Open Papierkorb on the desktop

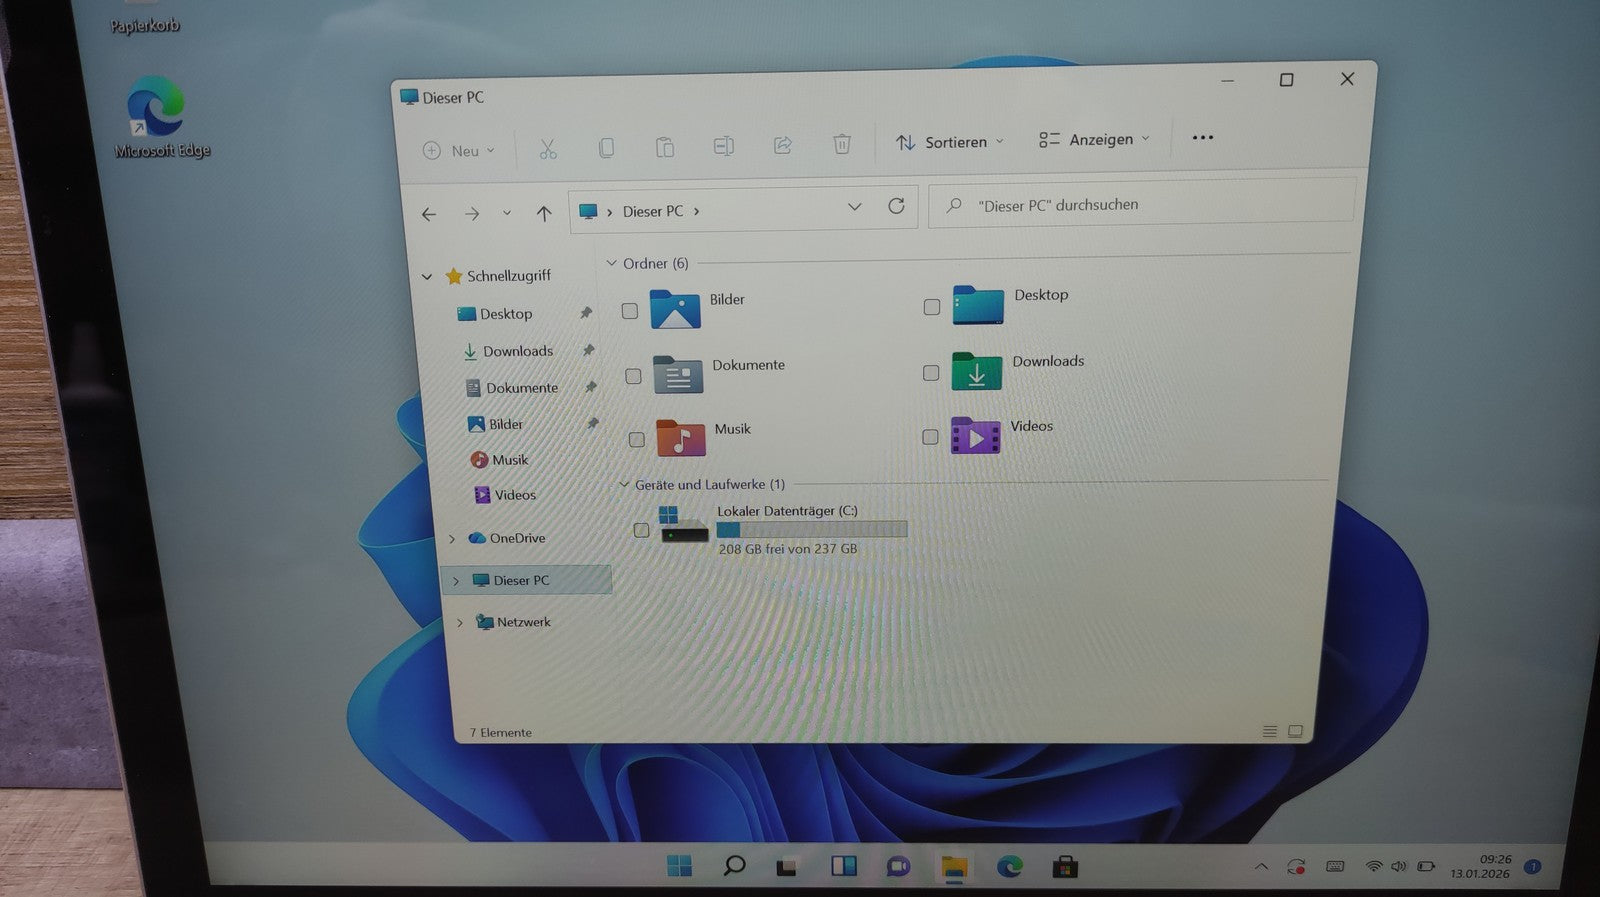[145, 18]
